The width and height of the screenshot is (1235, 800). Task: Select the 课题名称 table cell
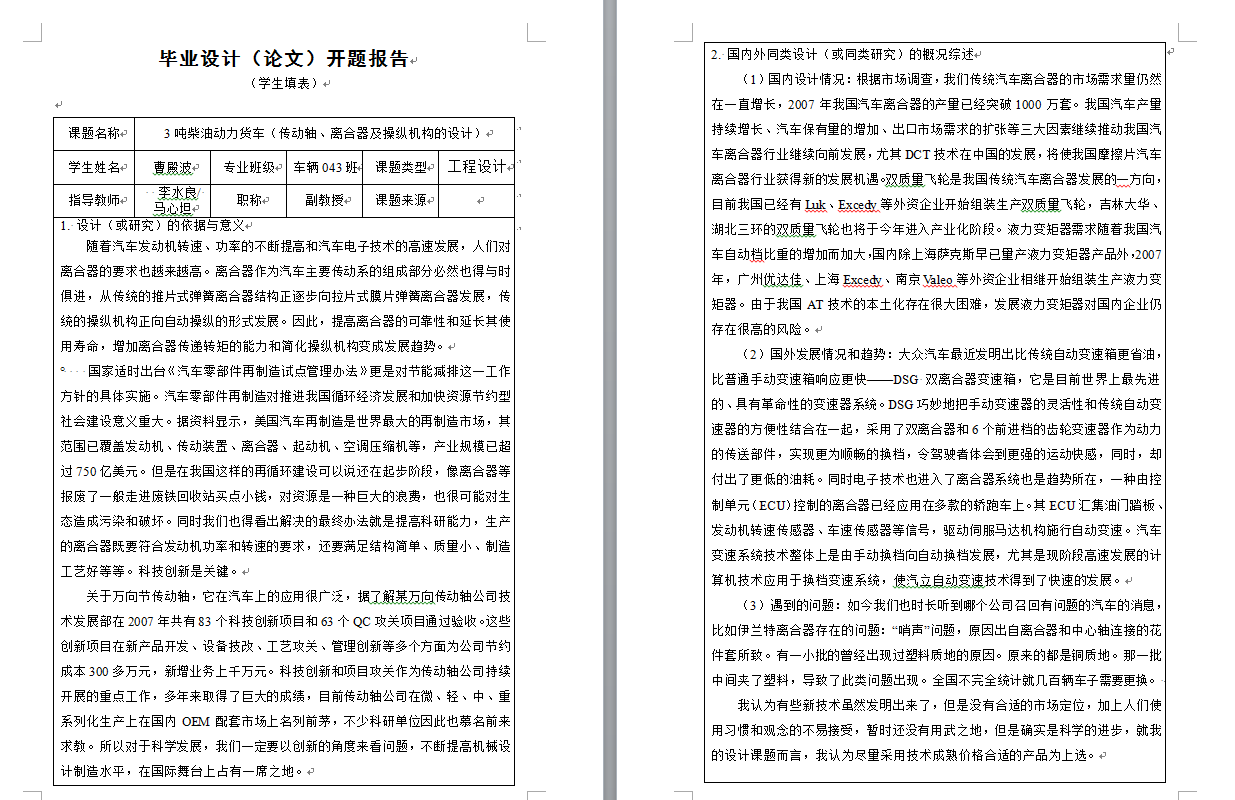click(93, 133)
